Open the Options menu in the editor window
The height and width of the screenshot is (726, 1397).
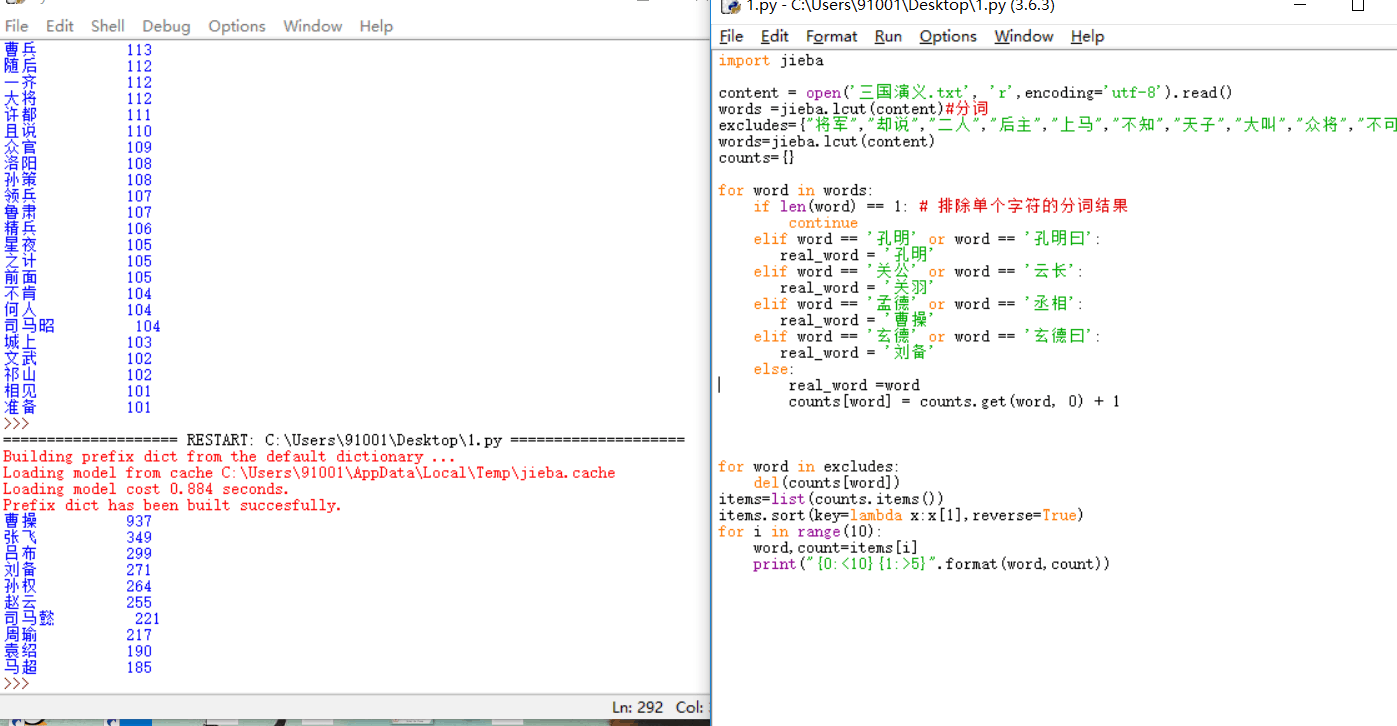coord(947,36)
